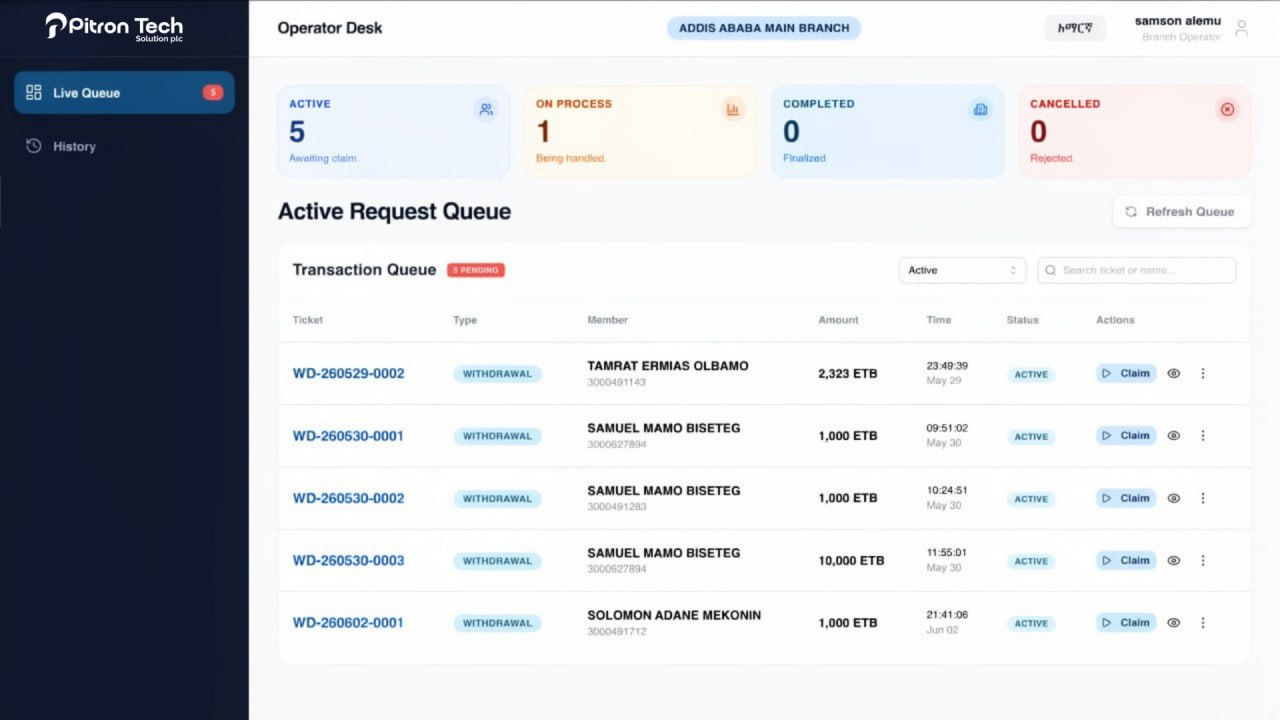Screen dimensions: 1280x720
Task: Click the Type column header
Action: pyautogui.click(x=465, y=320)
